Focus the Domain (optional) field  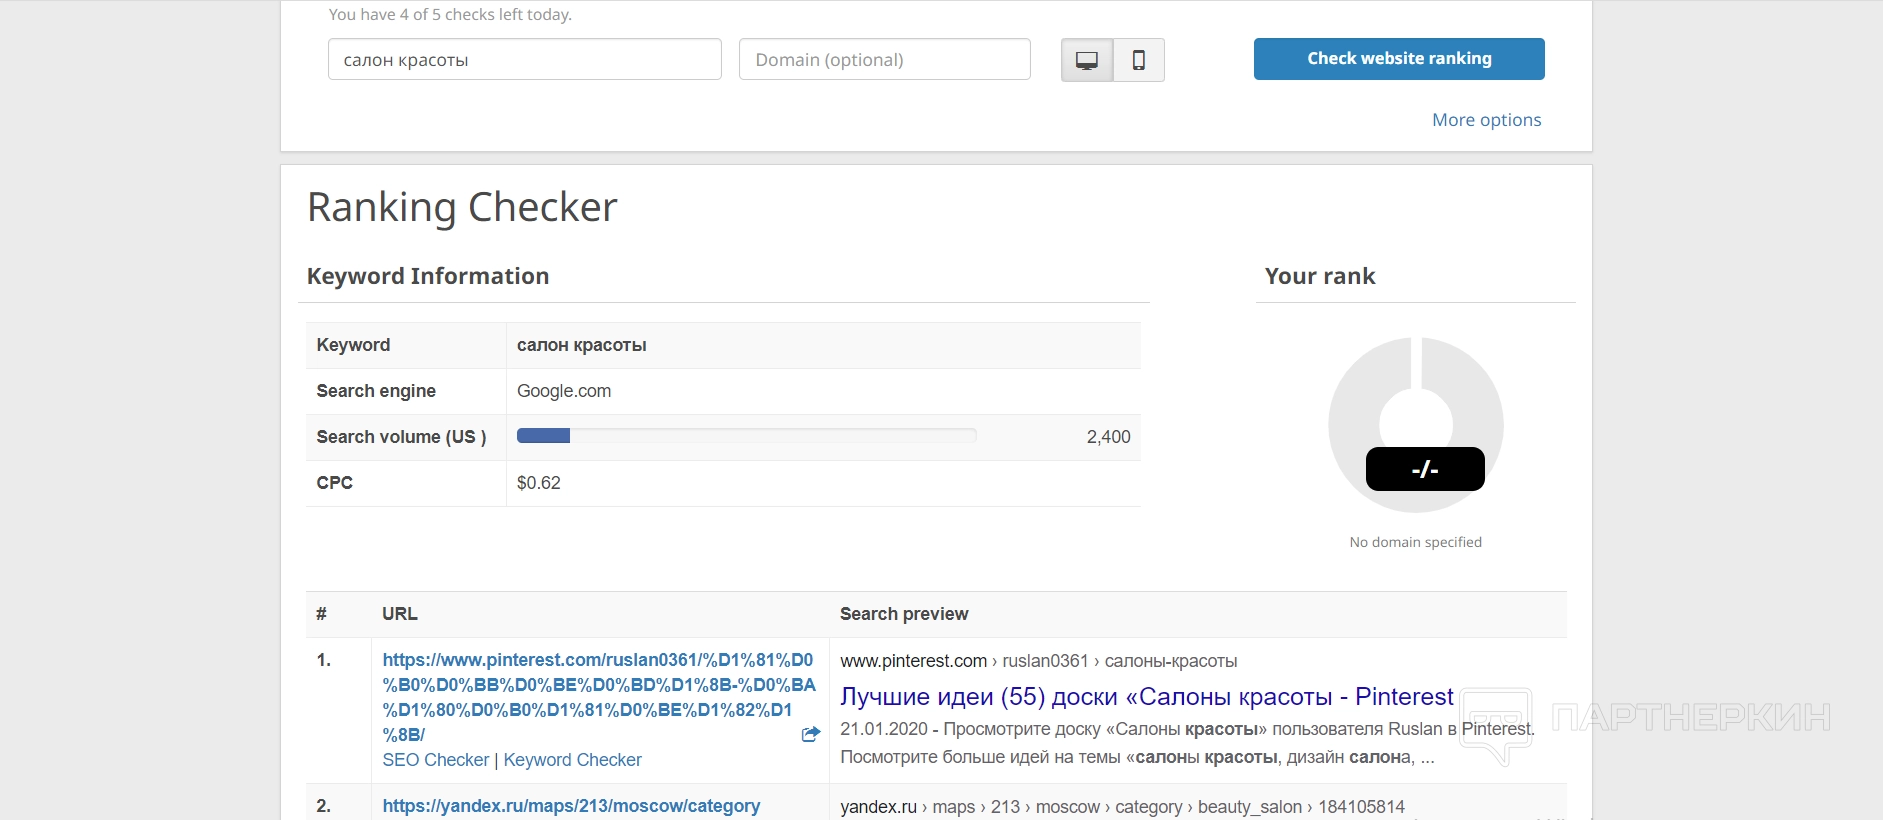click(884, 60)
